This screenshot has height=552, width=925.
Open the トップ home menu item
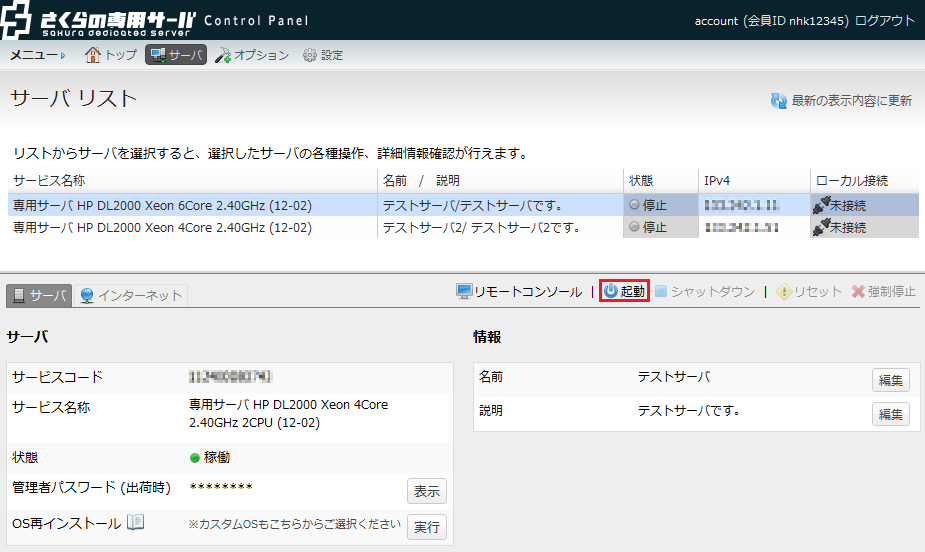[x=111, y=55]
